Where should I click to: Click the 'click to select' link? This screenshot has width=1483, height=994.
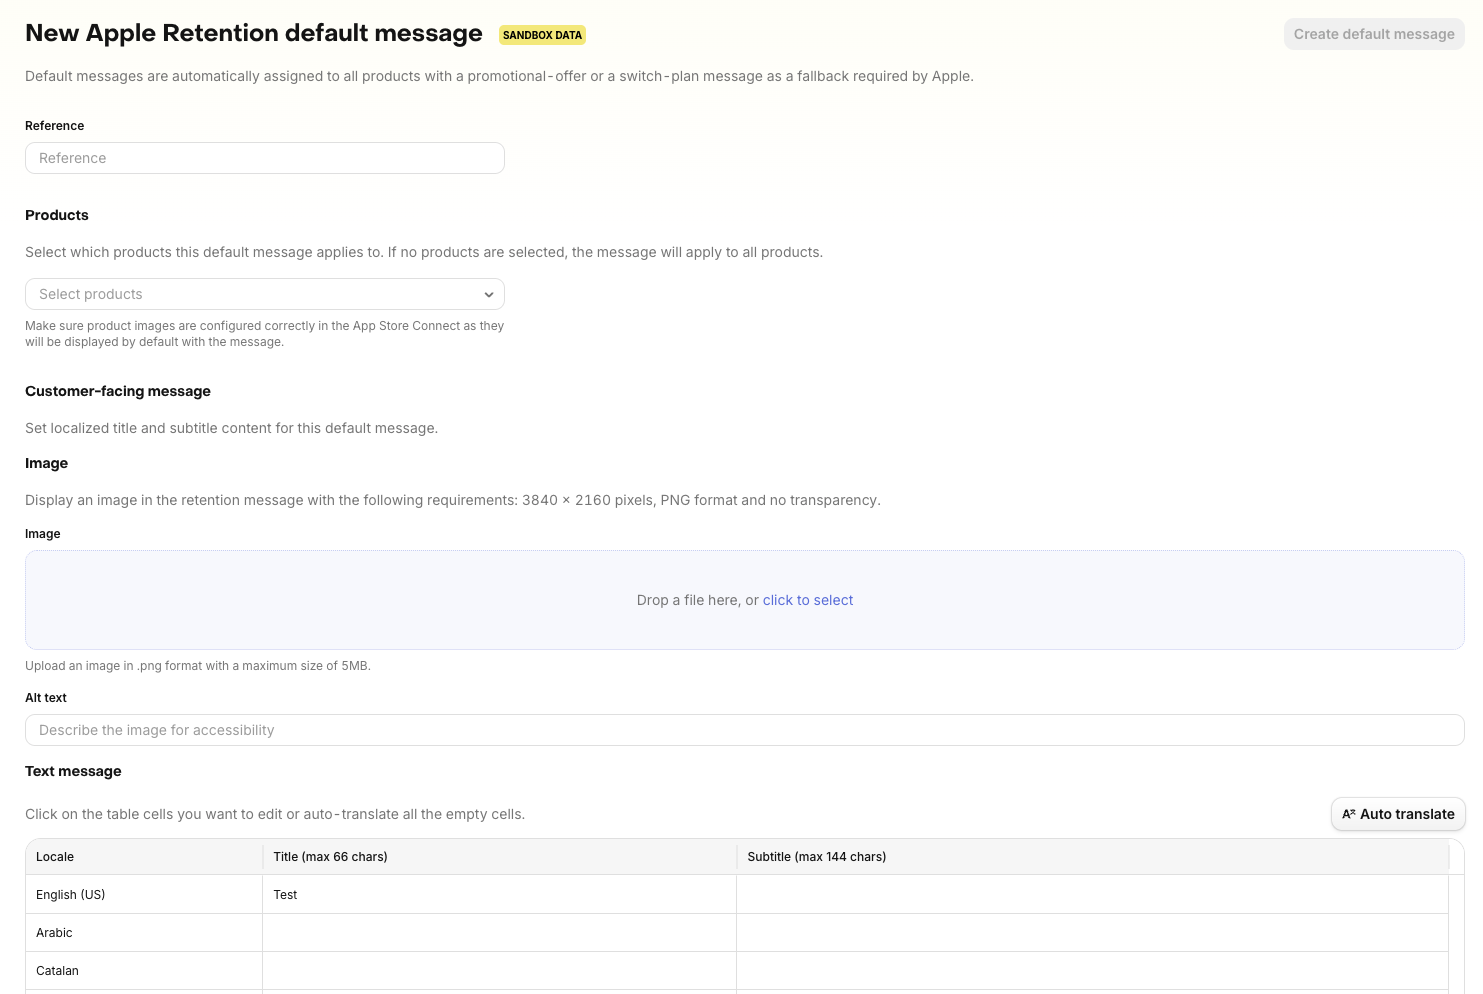click(807, 600)
